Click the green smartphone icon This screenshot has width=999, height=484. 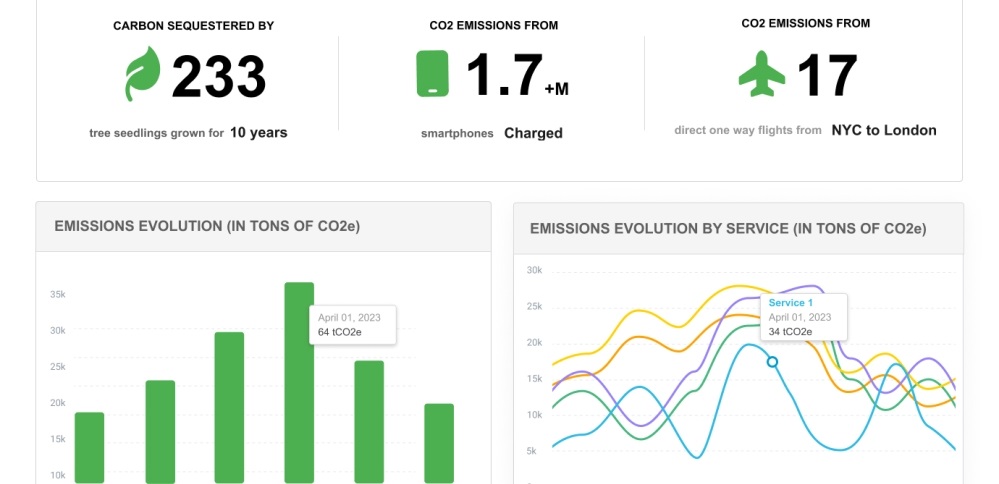(x=433, y=74)
